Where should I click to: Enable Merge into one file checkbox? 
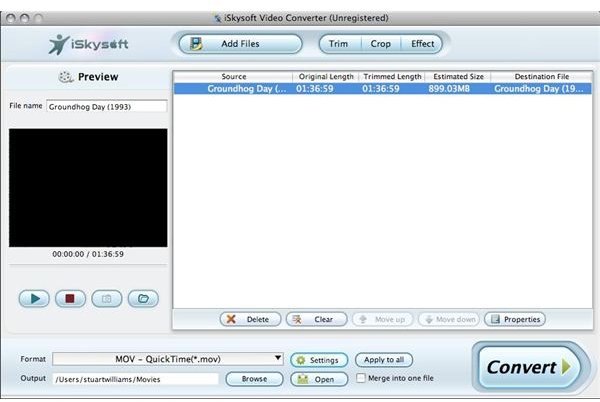coord(360,378)
